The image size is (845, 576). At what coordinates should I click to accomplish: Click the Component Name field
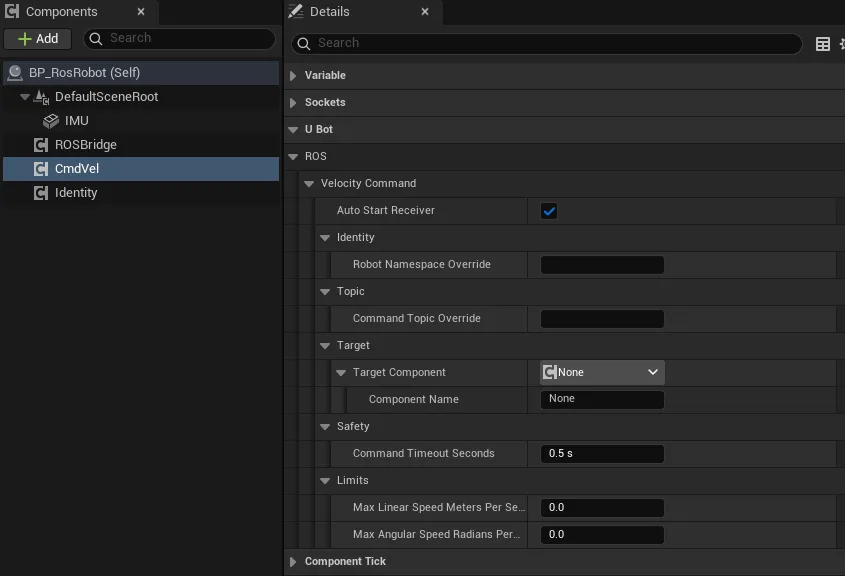[x=602, y=399]
